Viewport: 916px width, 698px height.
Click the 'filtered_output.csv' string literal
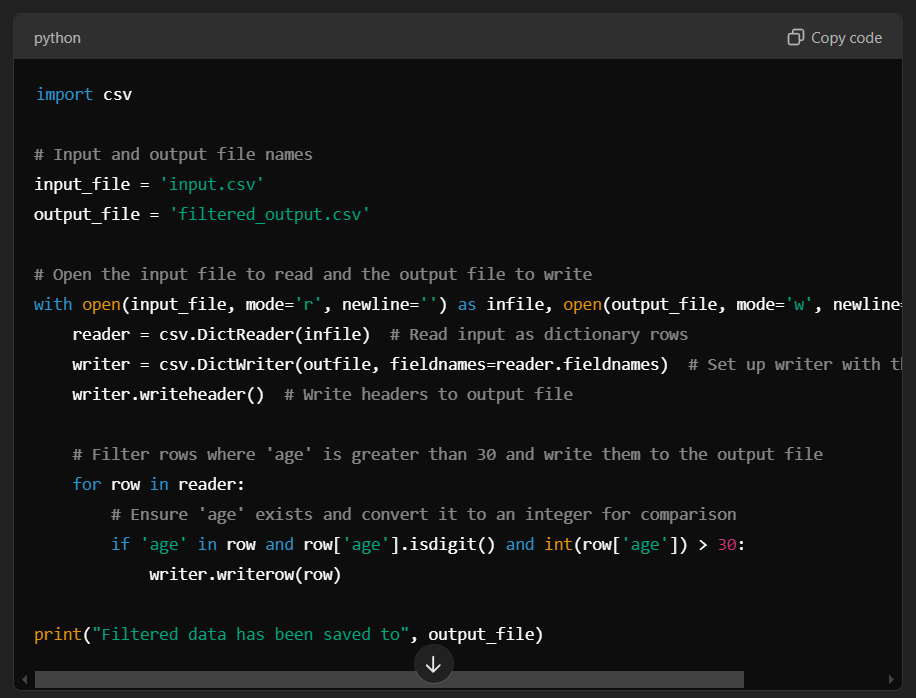pyautogui.click(x=268, y=214)
